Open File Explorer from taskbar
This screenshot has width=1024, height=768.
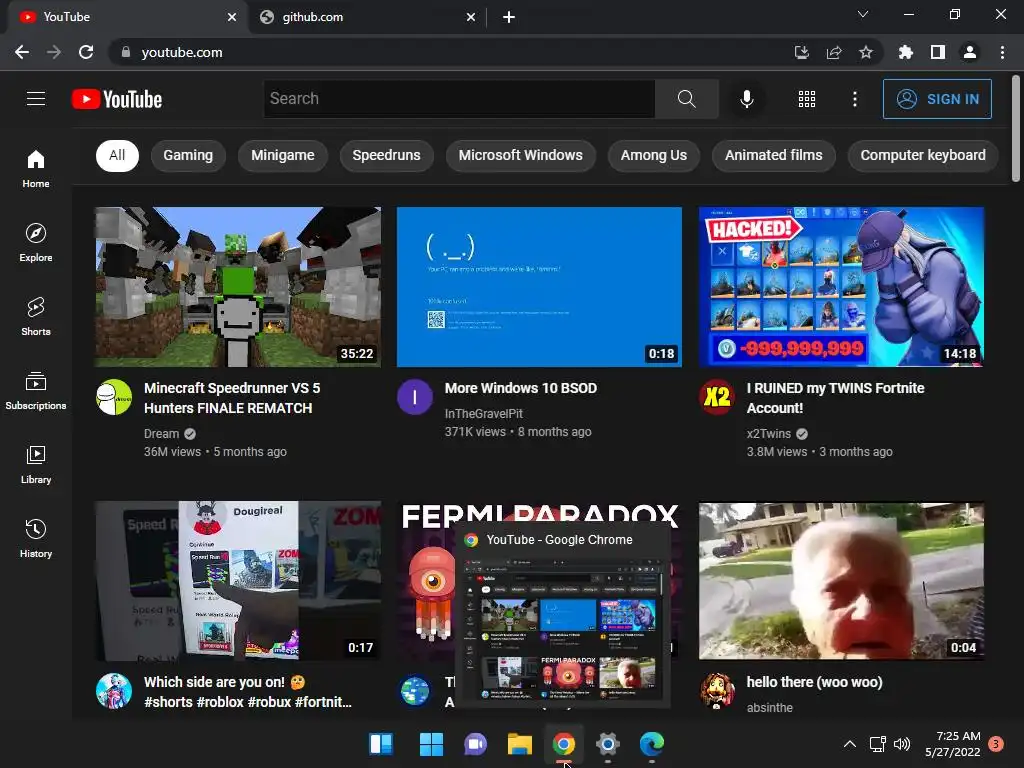point(520,744)
